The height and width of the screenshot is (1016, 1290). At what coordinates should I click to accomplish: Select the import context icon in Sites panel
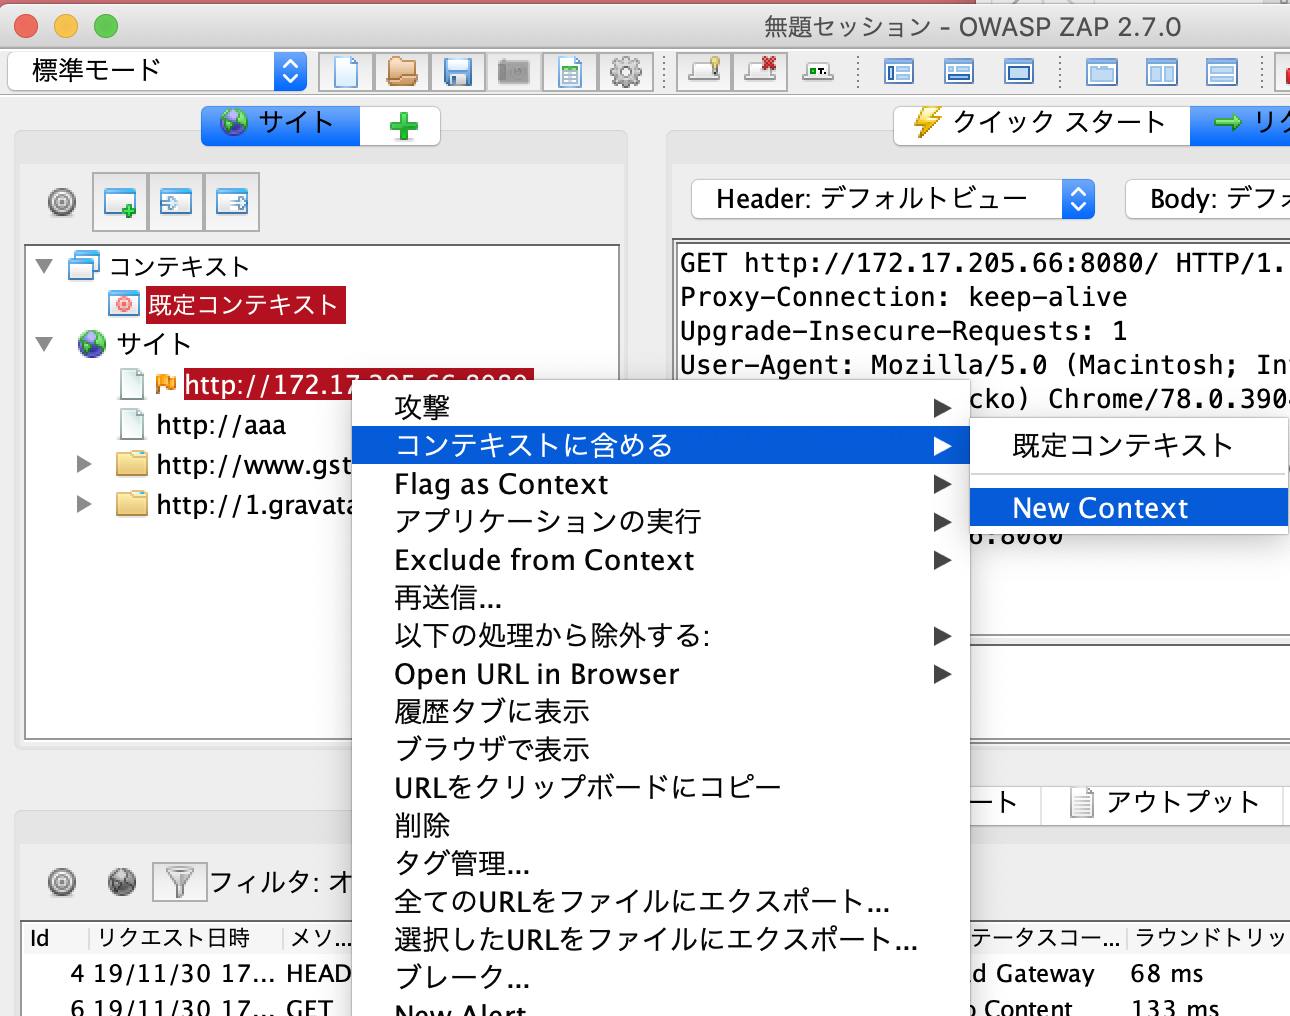(x=176, y=201)
